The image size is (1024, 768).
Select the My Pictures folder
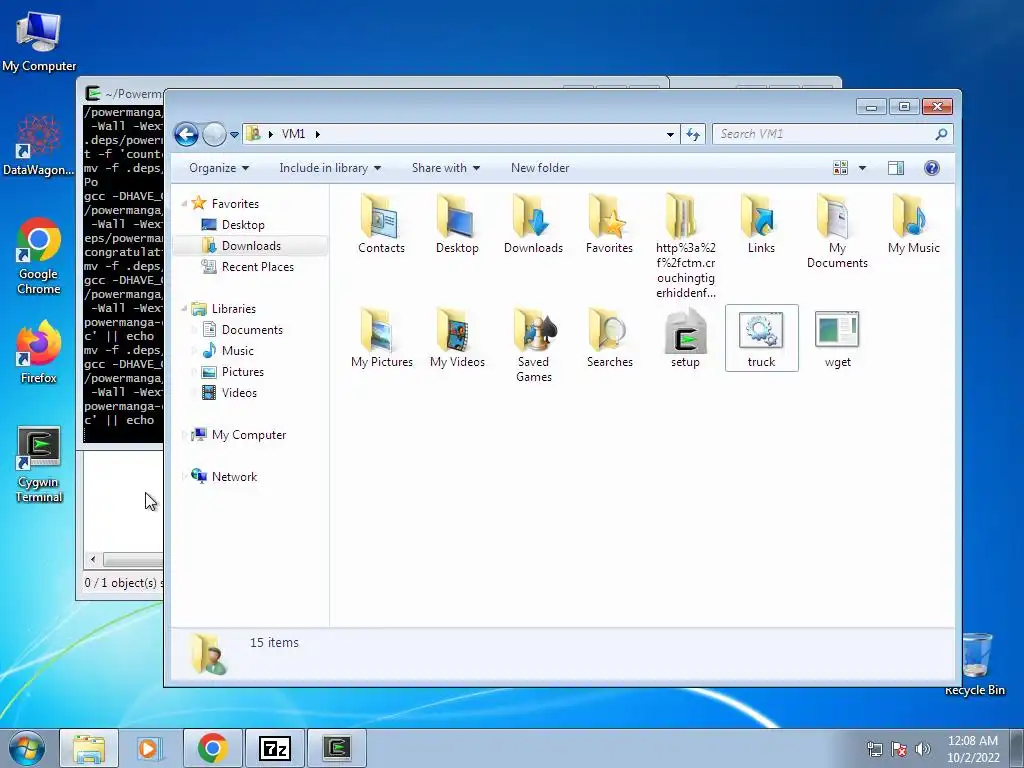[x=381, y=338]
